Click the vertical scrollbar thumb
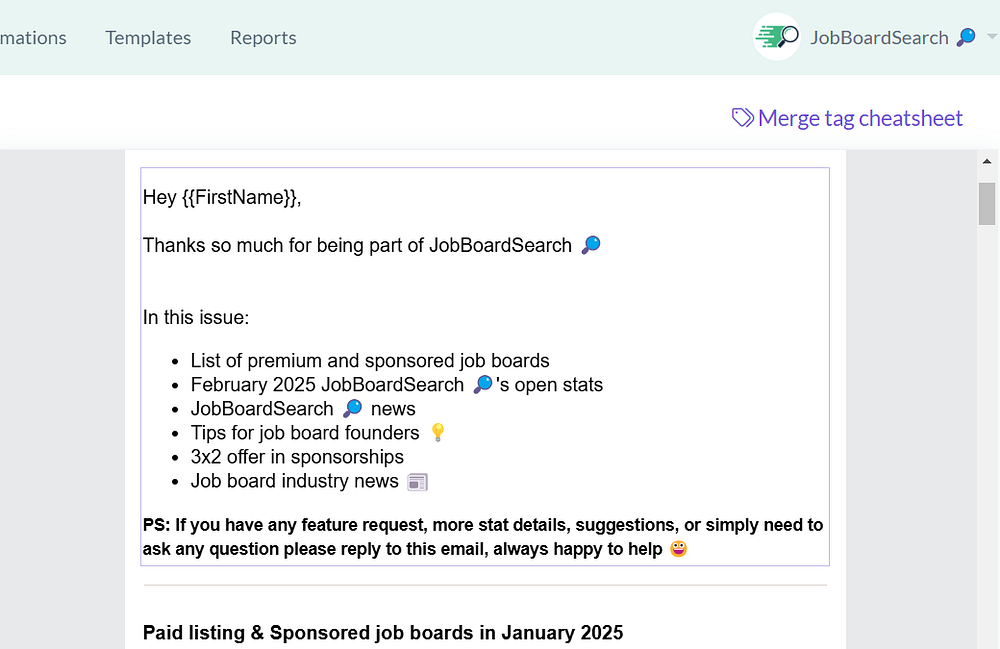This screenshot has width=1000, height=649. tap(987, 204)
